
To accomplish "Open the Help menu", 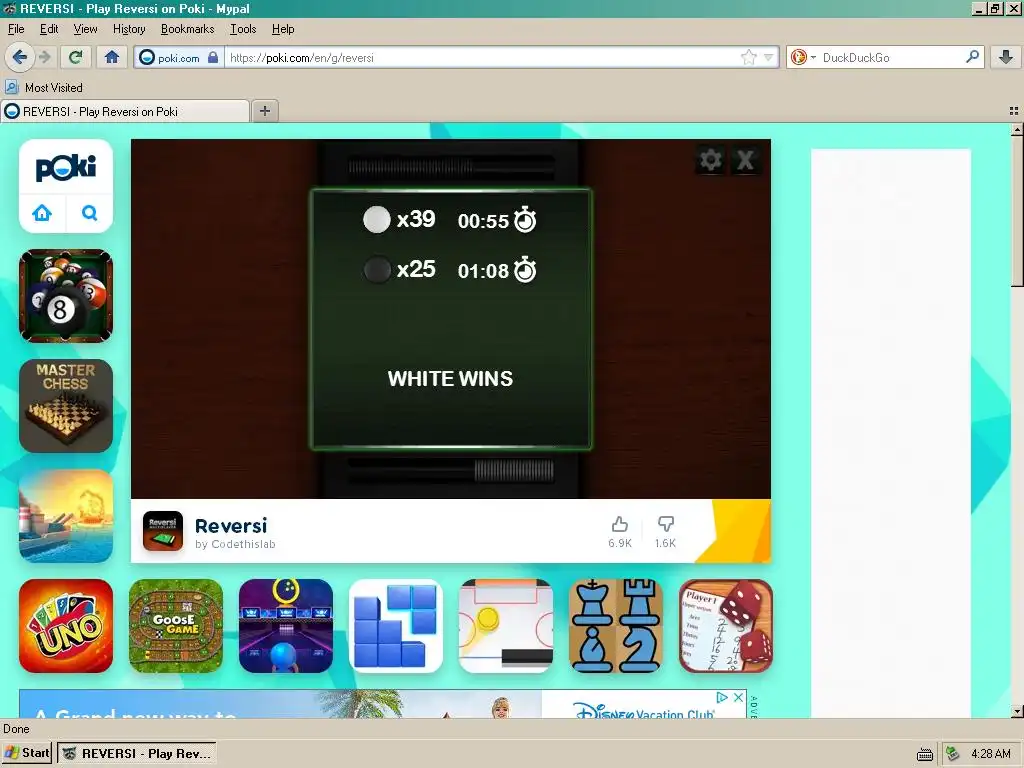I will click(283, 29).
